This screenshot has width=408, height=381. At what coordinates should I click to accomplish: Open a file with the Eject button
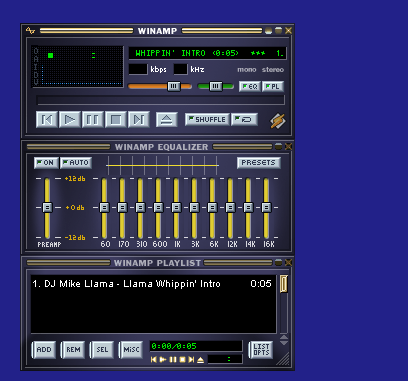click(x=167, y=119)
